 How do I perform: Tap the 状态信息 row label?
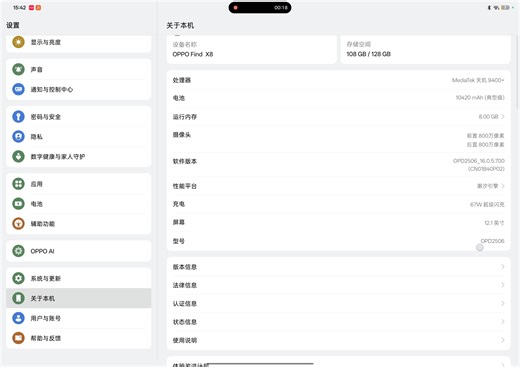(185, 322)
